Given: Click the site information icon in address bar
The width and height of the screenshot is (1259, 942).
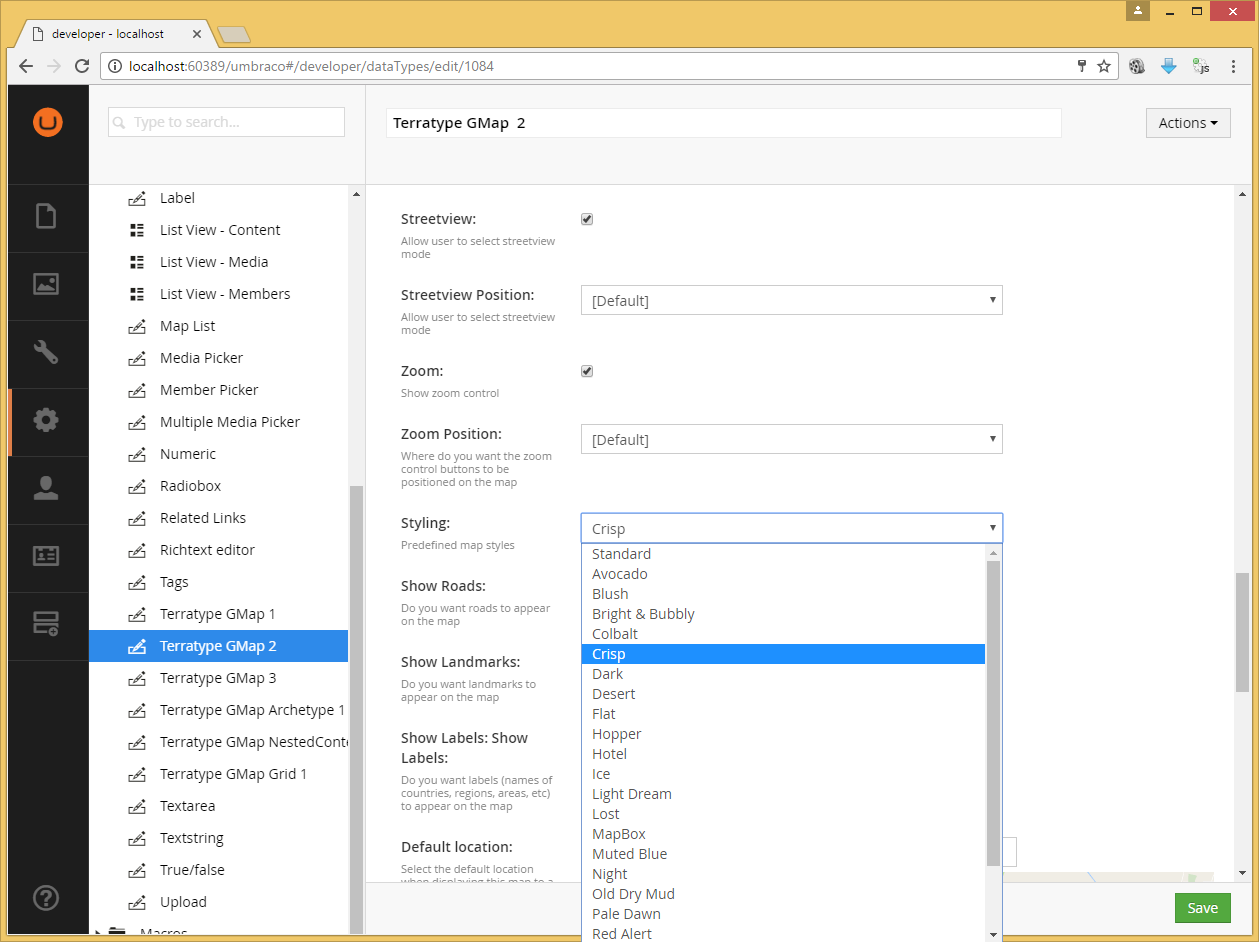Looking at the screenshot, I should coord(115,67).
